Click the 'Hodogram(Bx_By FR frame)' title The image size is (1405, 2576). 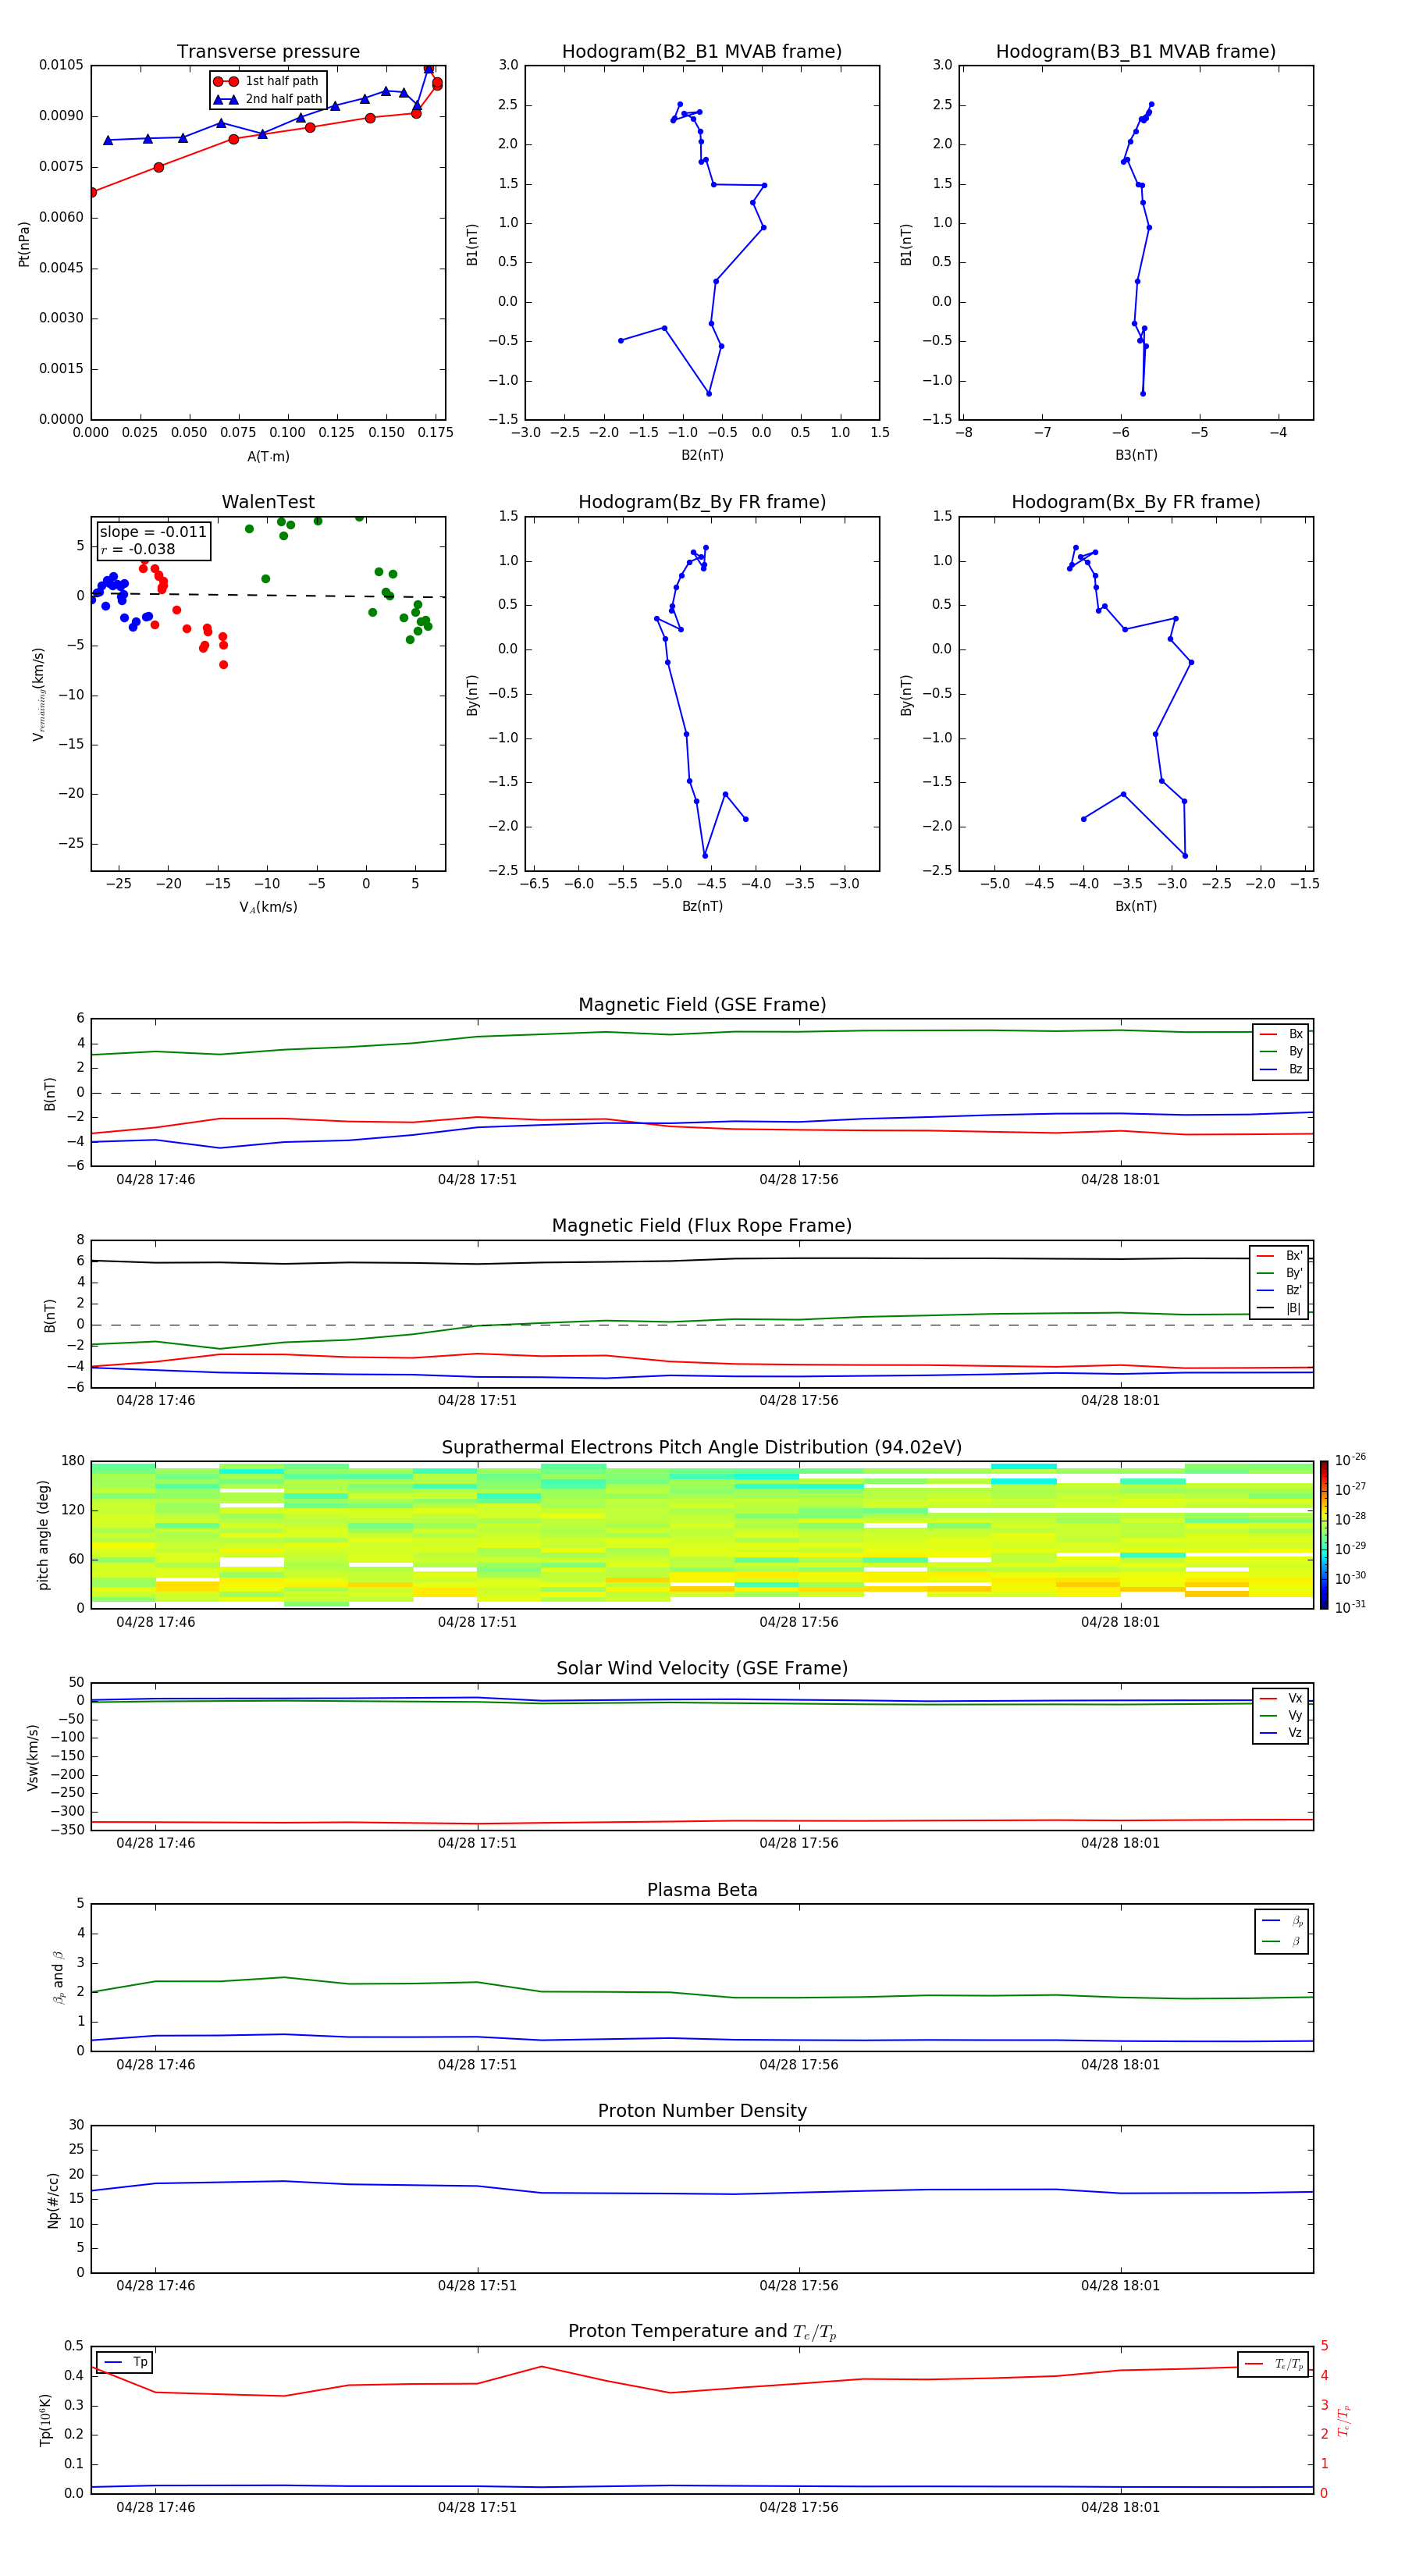[1136, 502]
